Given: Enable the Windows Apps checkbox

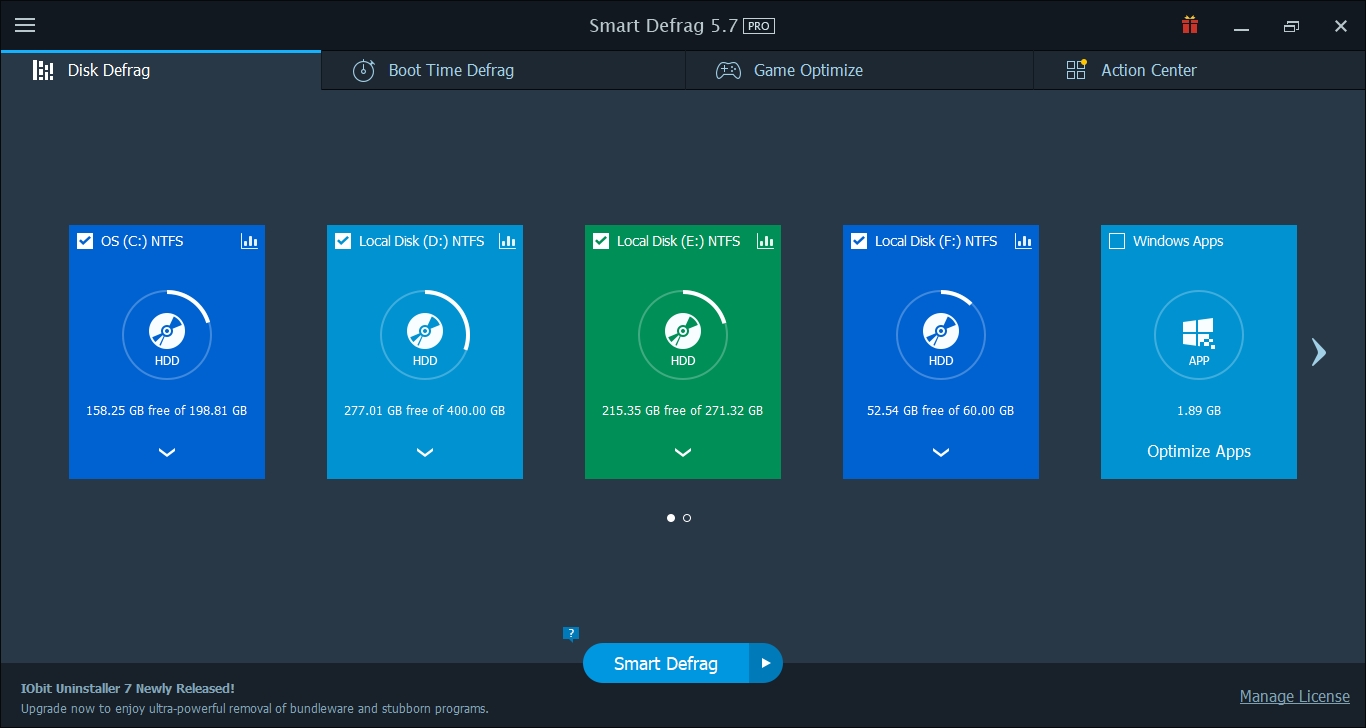Looking at the screenshot, I should click(x=1116, y=240).
